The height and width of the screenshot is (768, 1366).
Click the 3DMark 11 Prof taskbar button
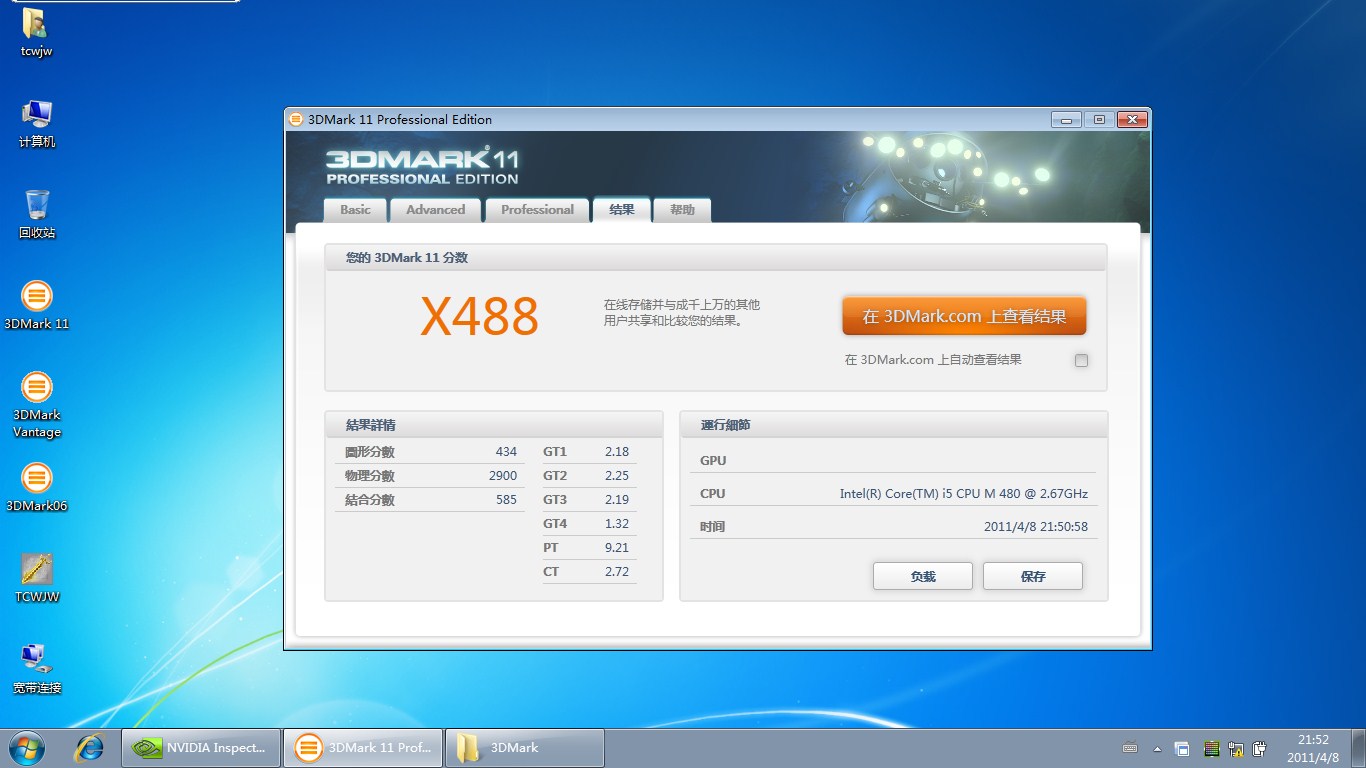[x=363, y=747]
